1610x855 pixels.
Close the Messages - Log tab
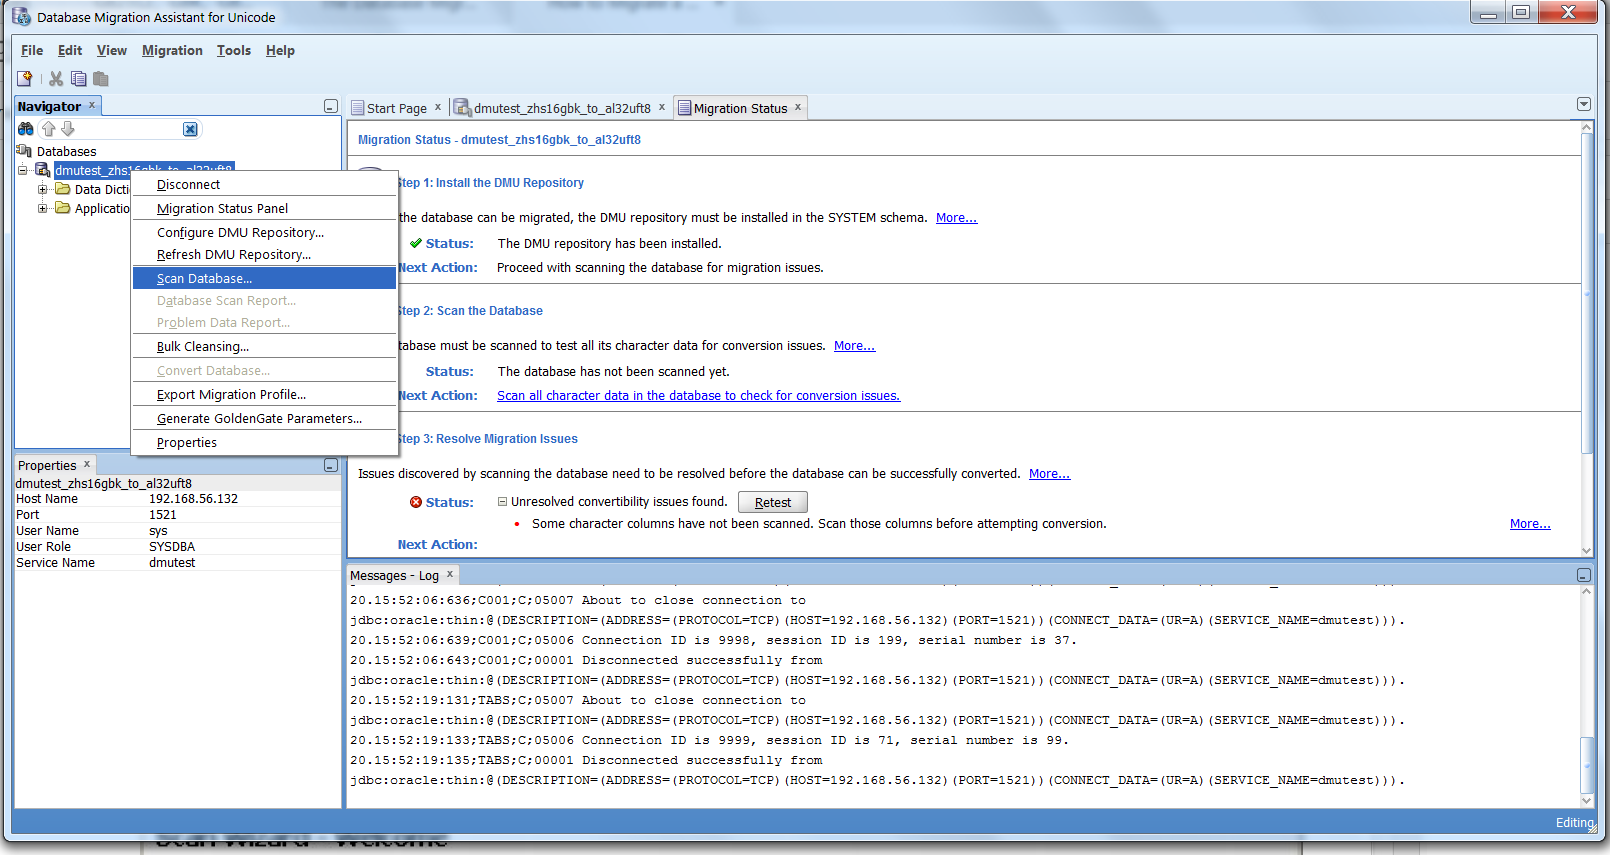(x=450, y=574)
